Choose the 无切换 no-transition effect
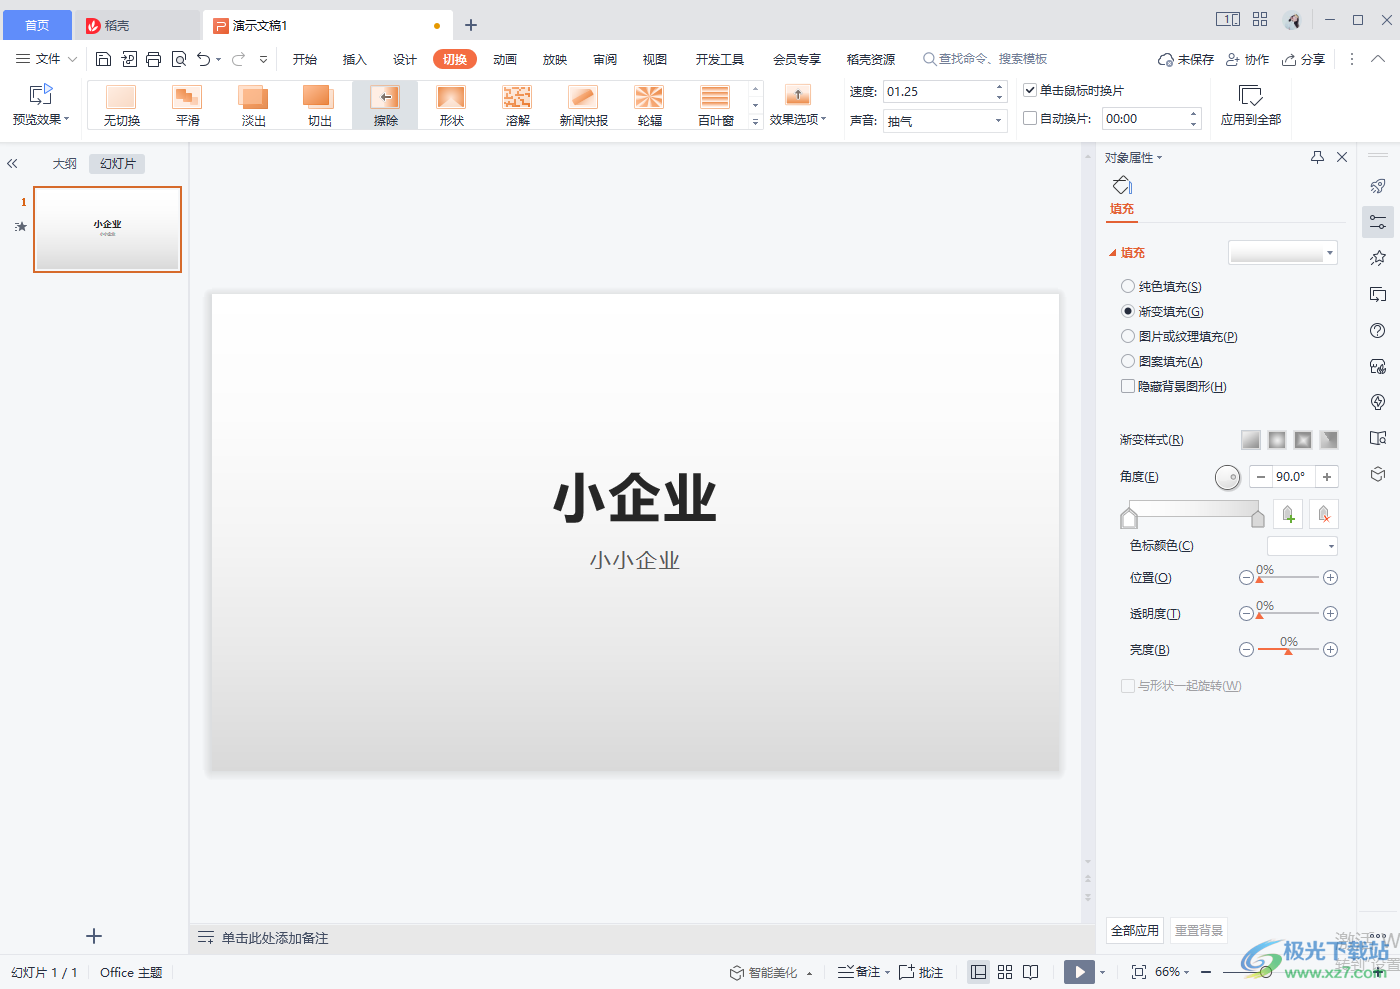This screenshot has width=1400, height=989. pyautogui.click(x=121, y=105)
